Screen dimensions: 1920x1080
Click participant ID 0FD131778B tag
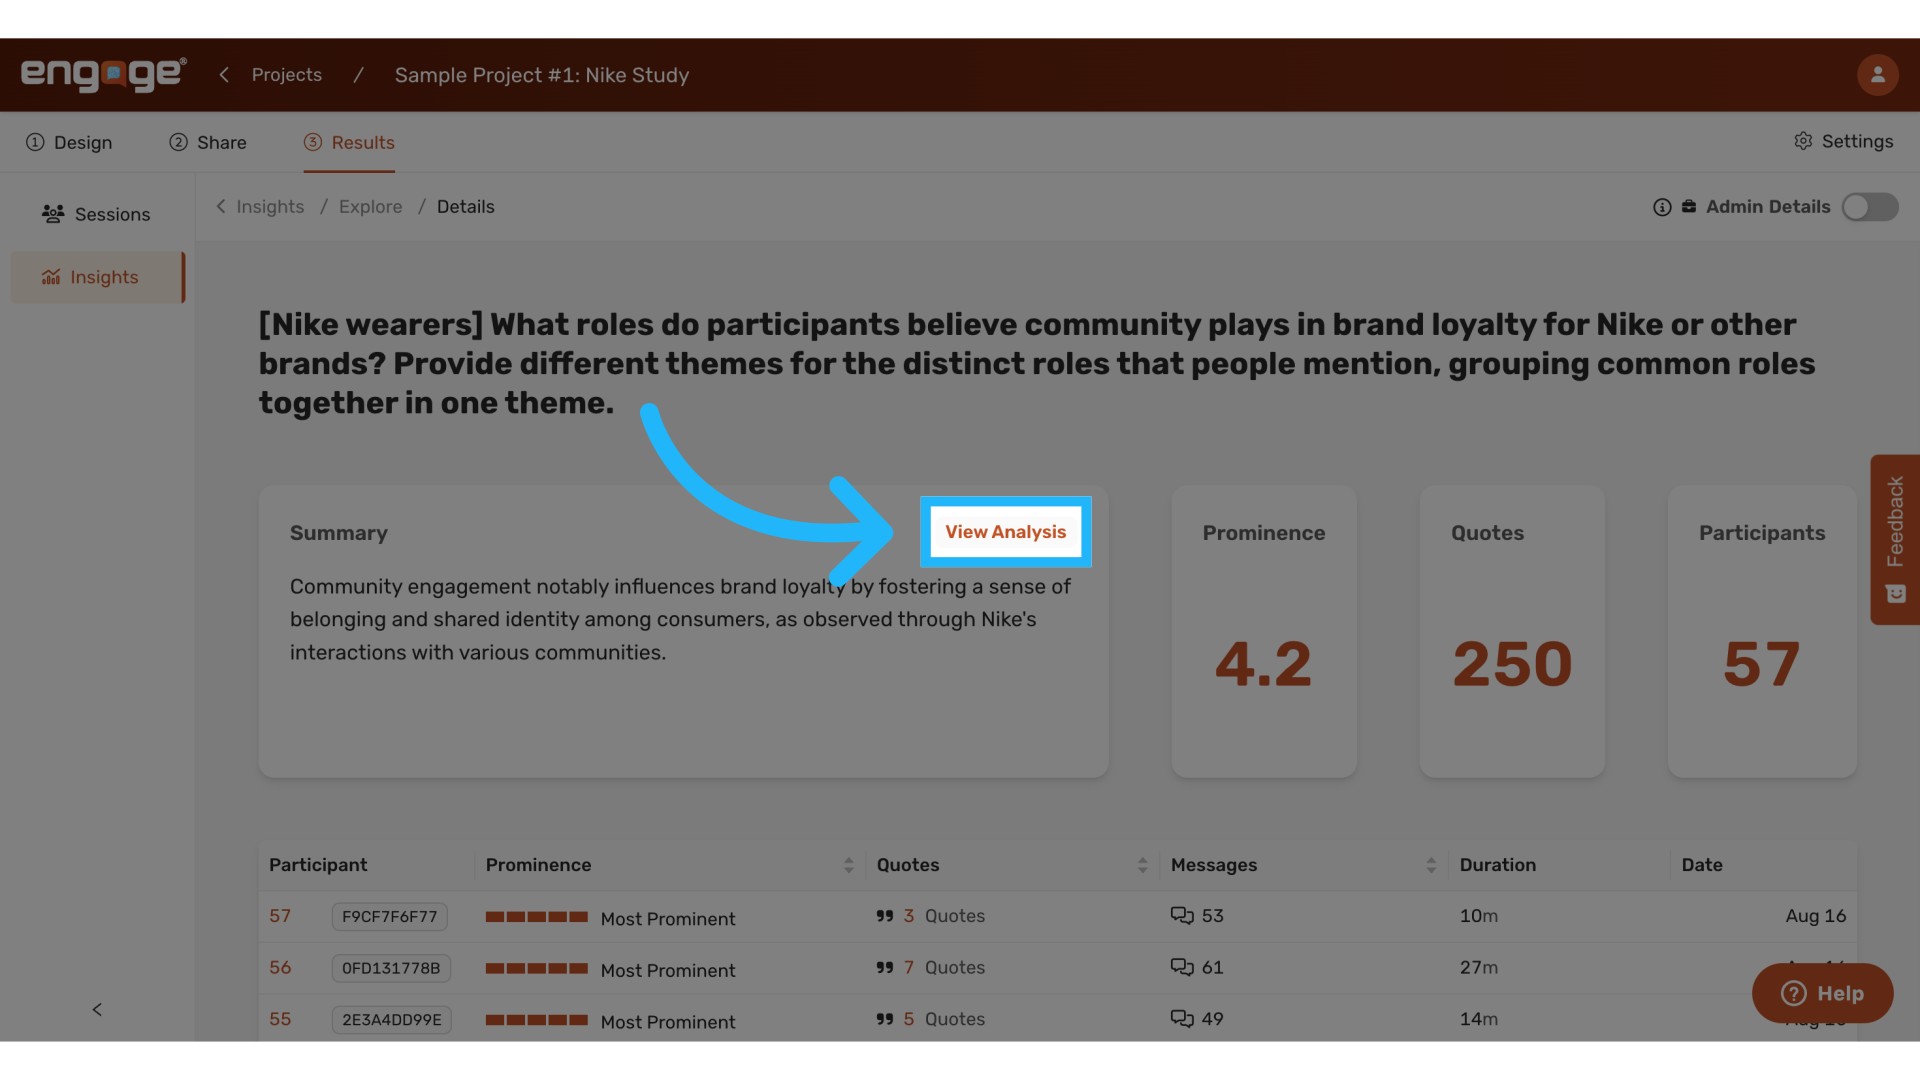pos(391,968)
